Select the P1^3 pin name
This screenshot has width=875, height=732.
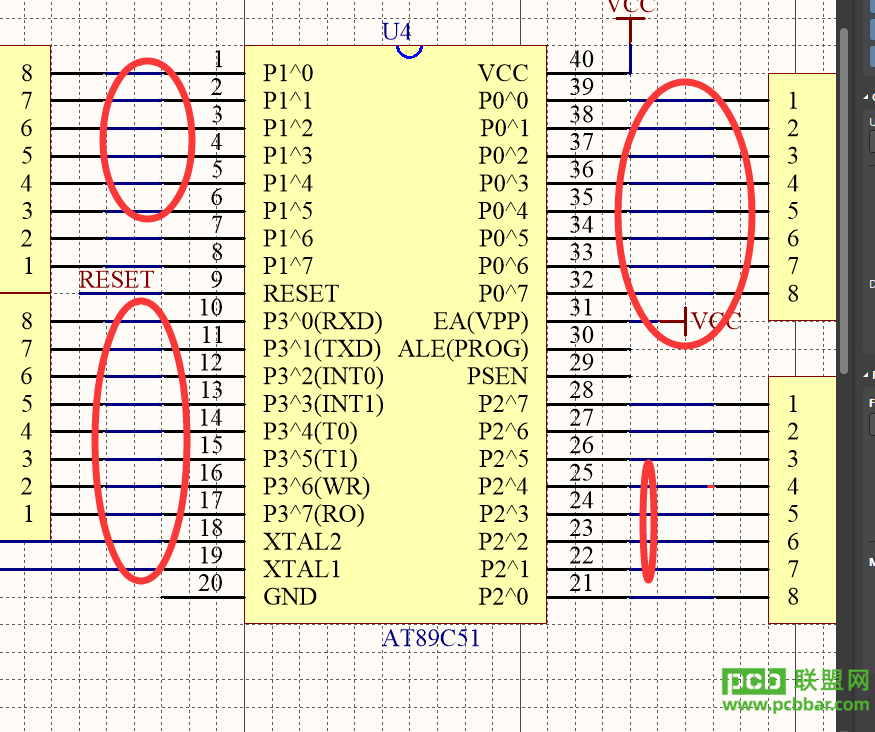(x=288, y=156)
